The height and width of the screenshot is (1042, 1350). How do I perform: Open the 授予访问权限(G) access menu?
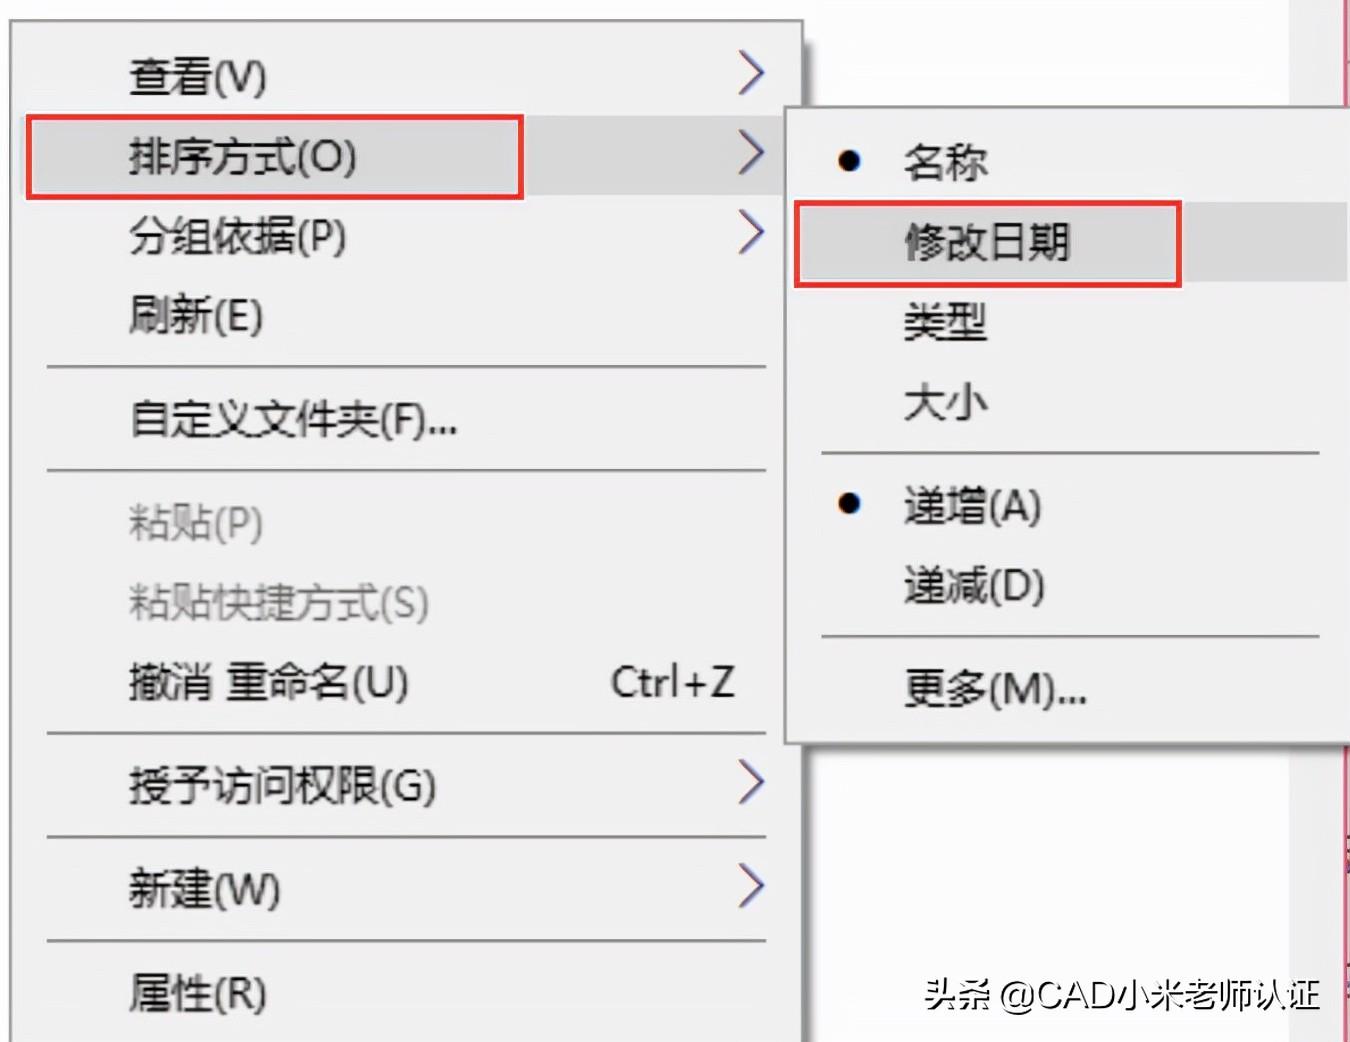(x=283, y=786)
